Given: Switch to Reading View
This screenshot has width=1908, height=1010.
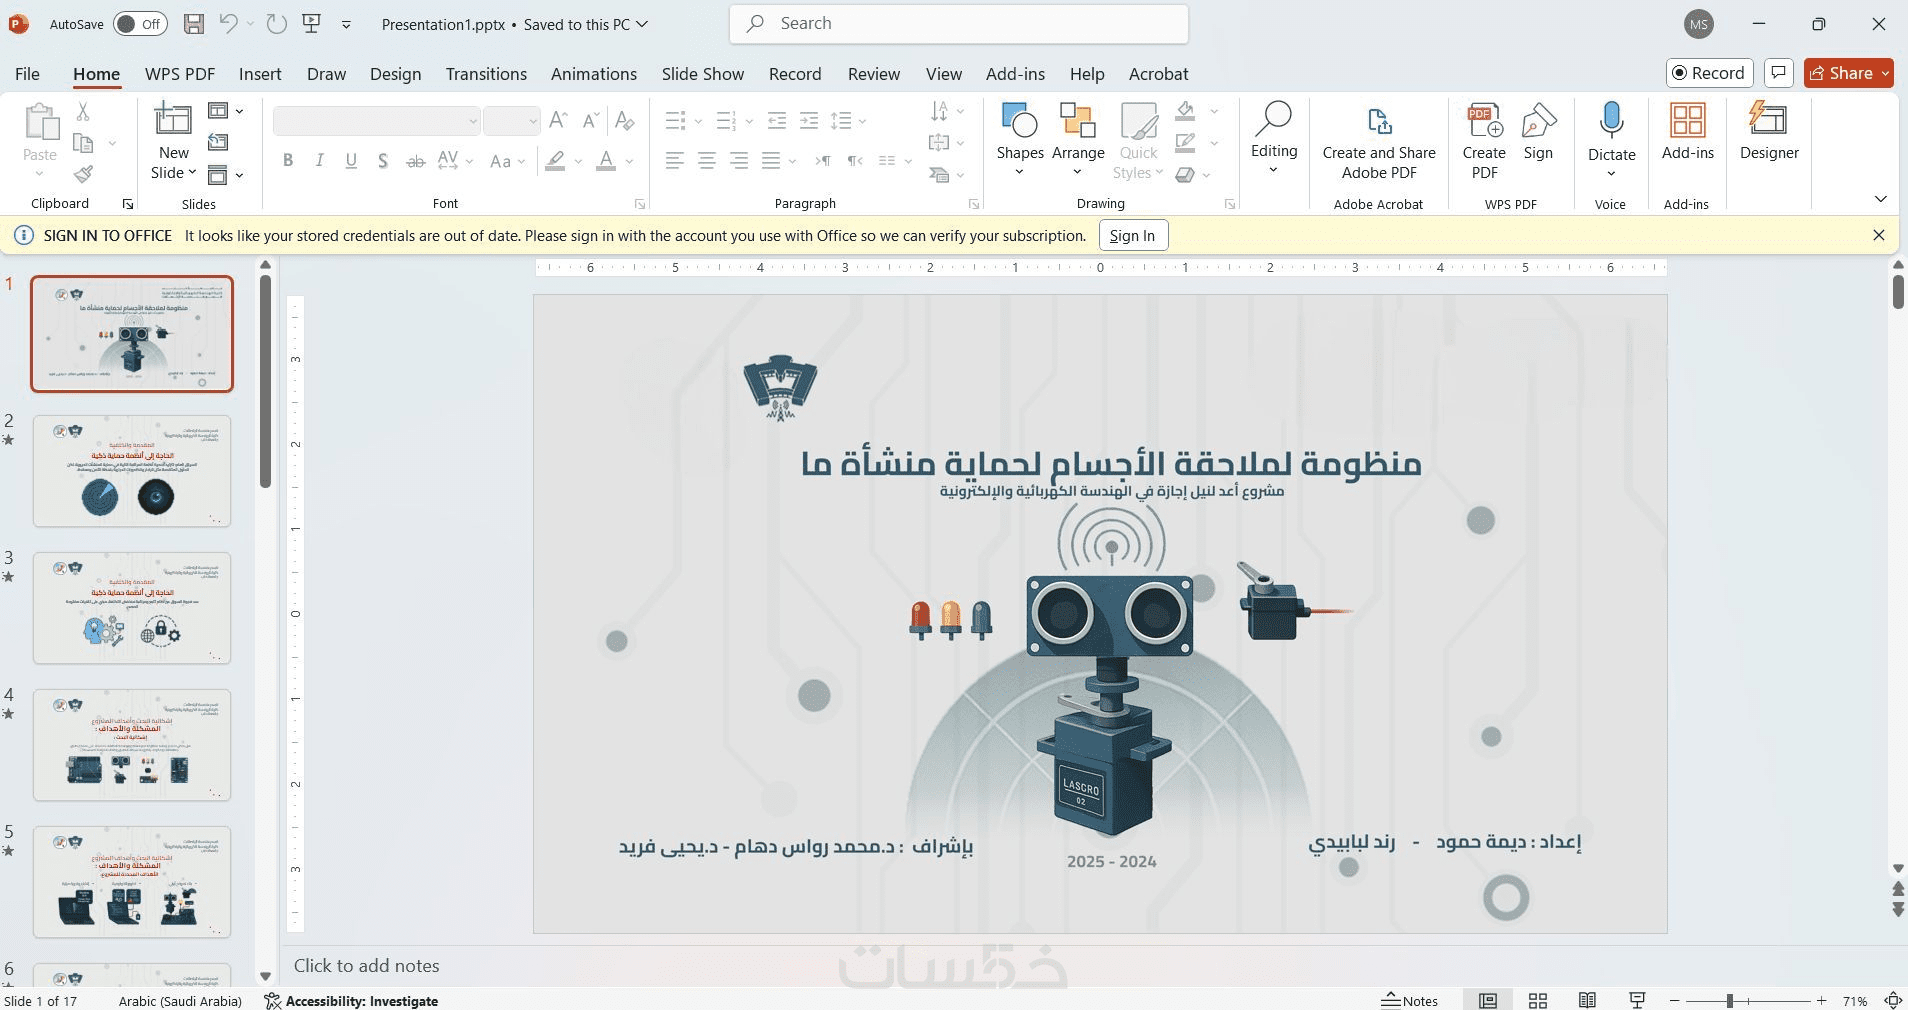Looking at the screenshot, I should tap(1587, 1000).
